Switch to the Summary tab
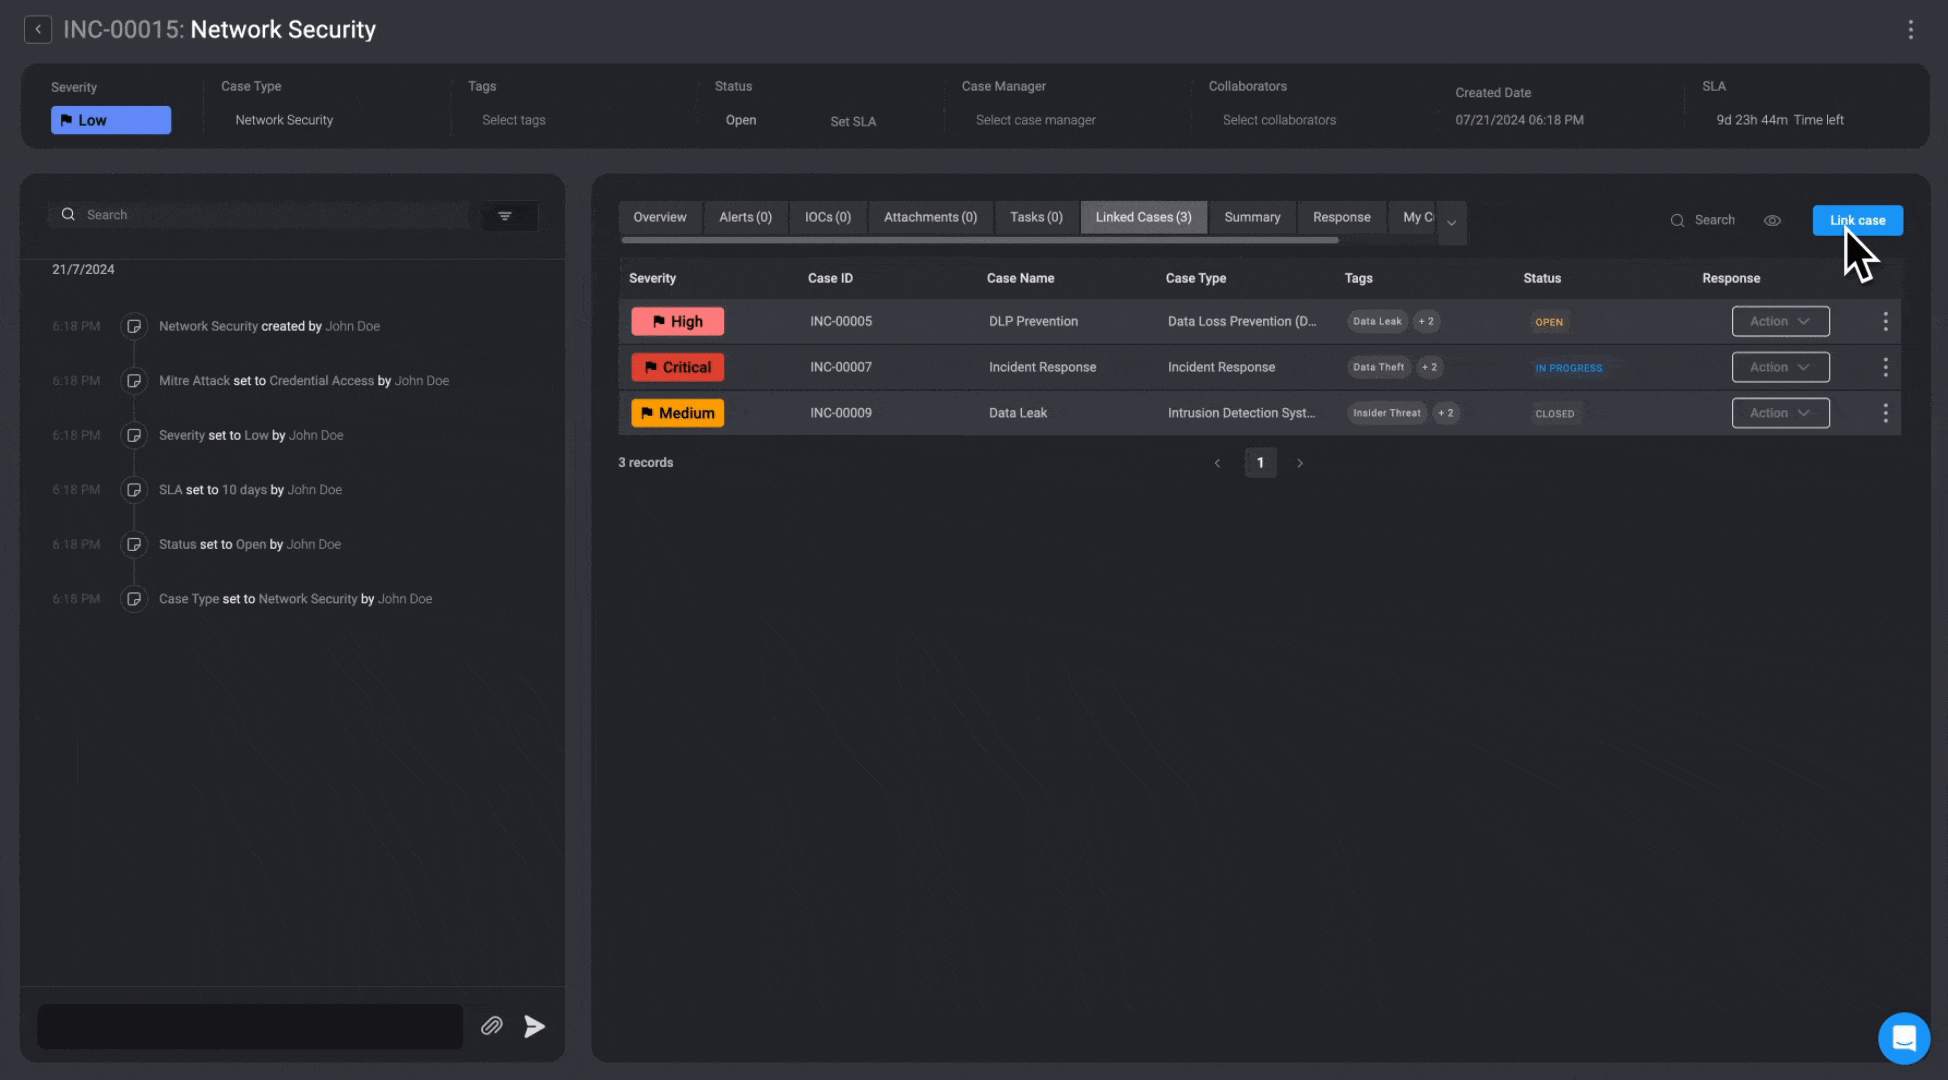The width and height of the screenshot is (1948, 1080). pos(1252,217)
